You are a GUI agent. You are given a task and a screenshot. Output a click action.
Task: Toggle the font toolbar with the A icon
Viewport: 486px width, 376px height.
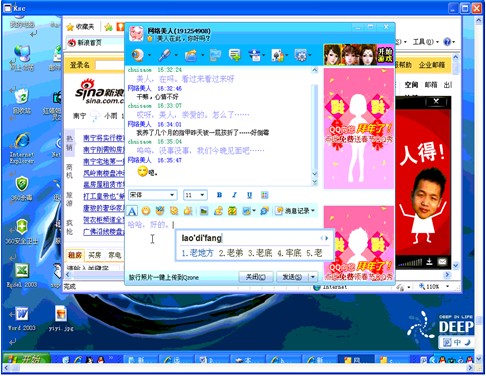tap(132, 211)
